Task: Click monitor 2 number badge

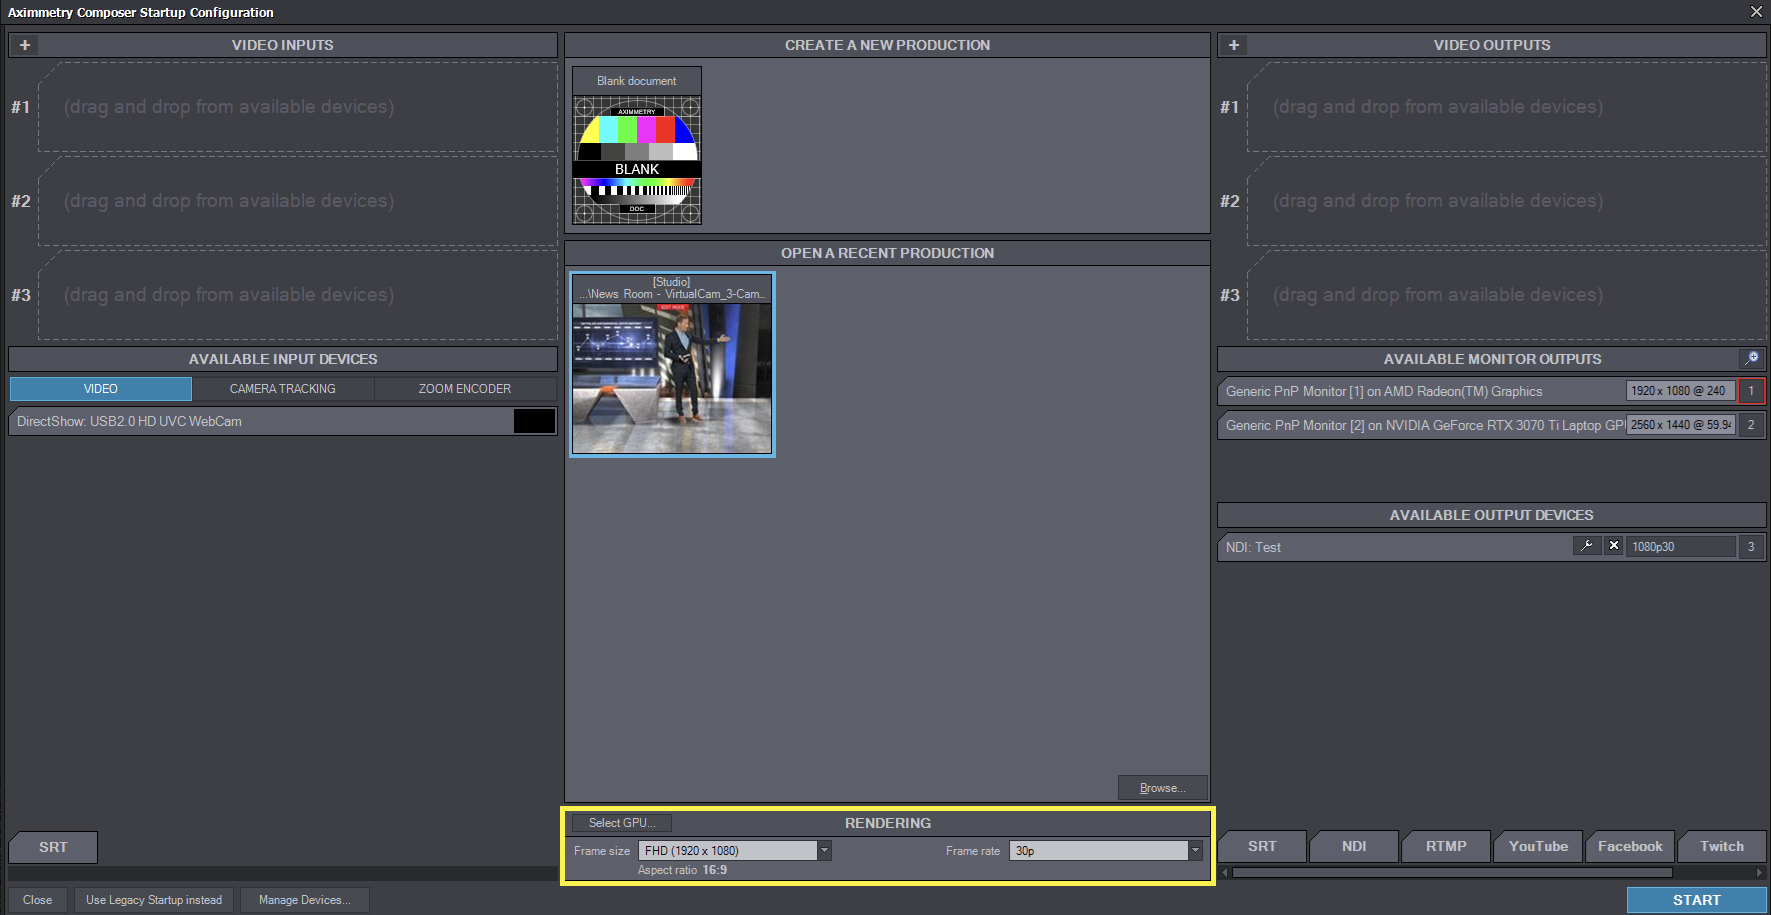Action: pos(1751,425)
